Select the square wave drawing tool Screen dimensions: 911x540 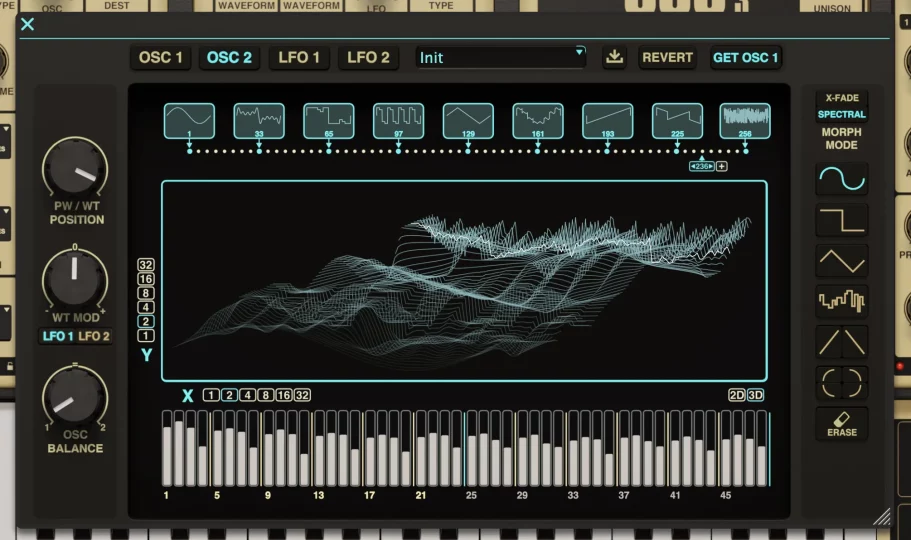tap(842, 220)
